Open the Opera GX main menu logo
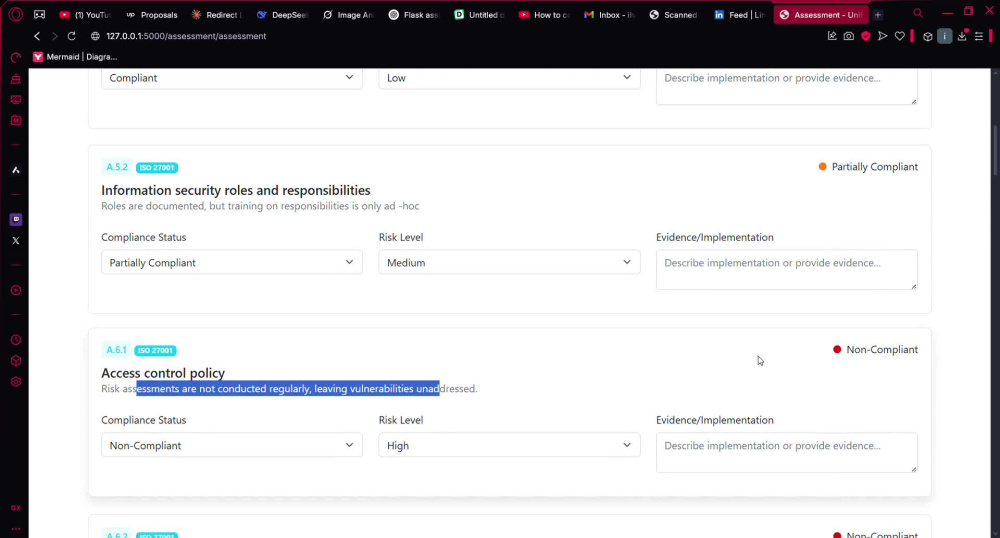Image resolution: width=1000 pixels, height=538 pixels. tap(15, 14)
